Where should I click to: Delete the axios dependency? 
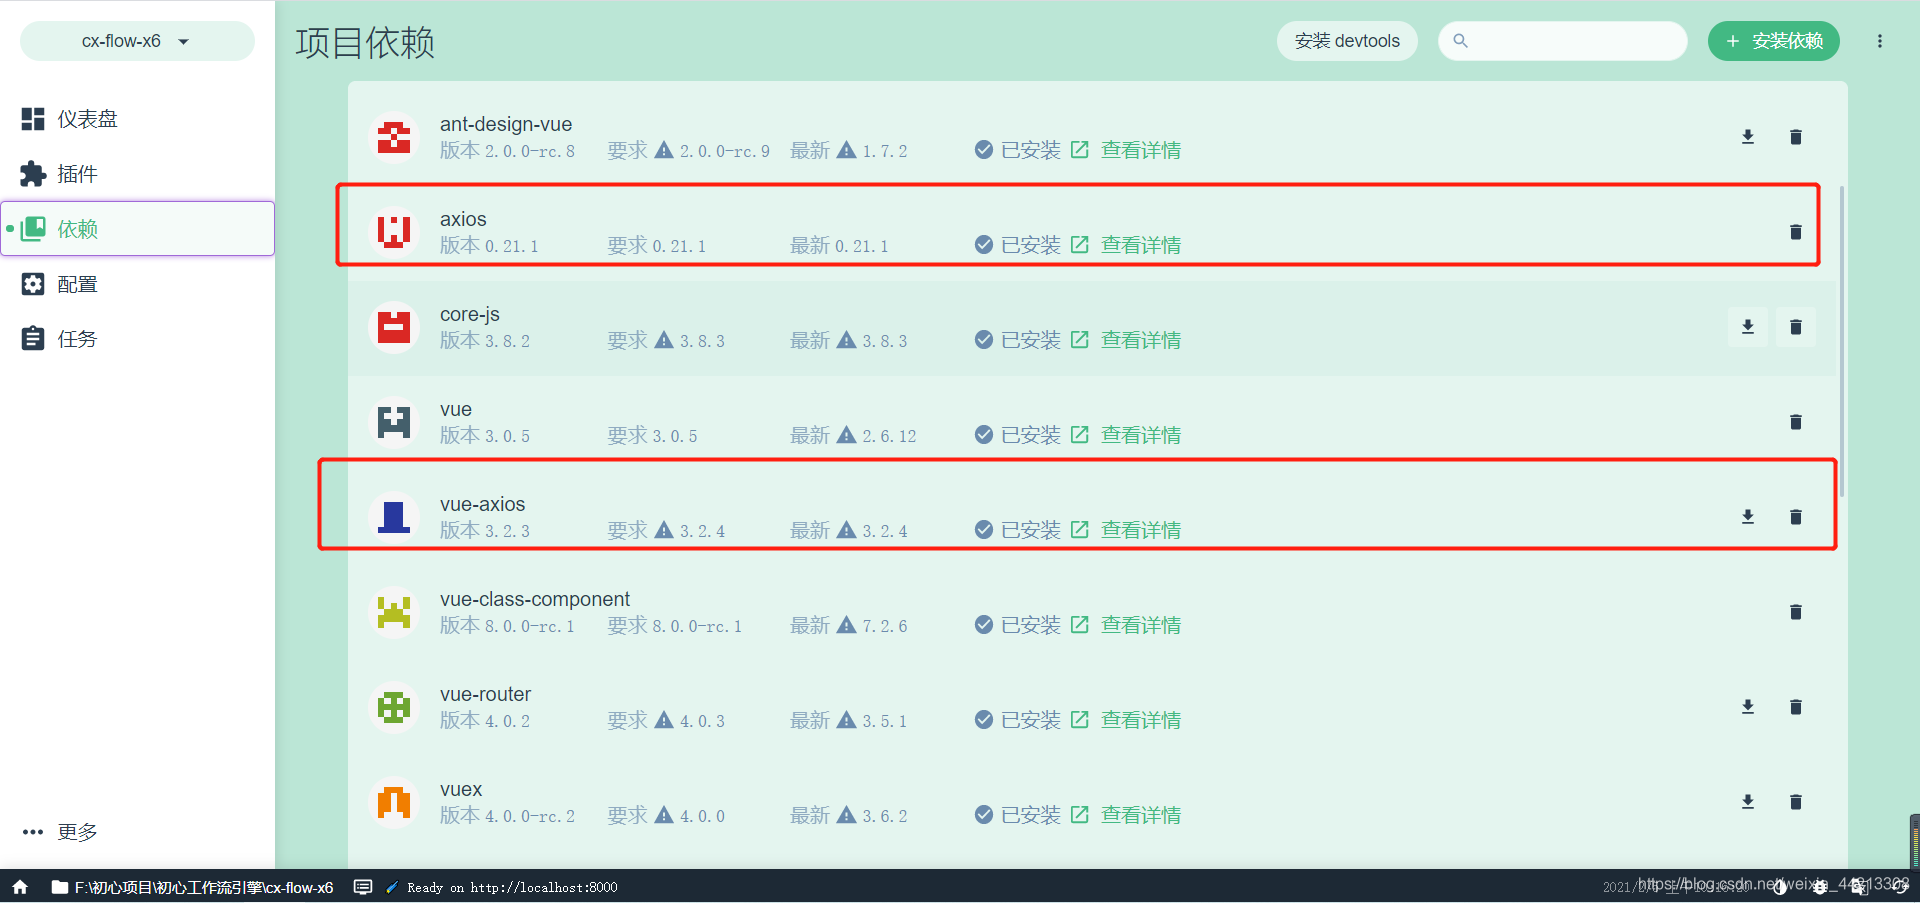1796,232
